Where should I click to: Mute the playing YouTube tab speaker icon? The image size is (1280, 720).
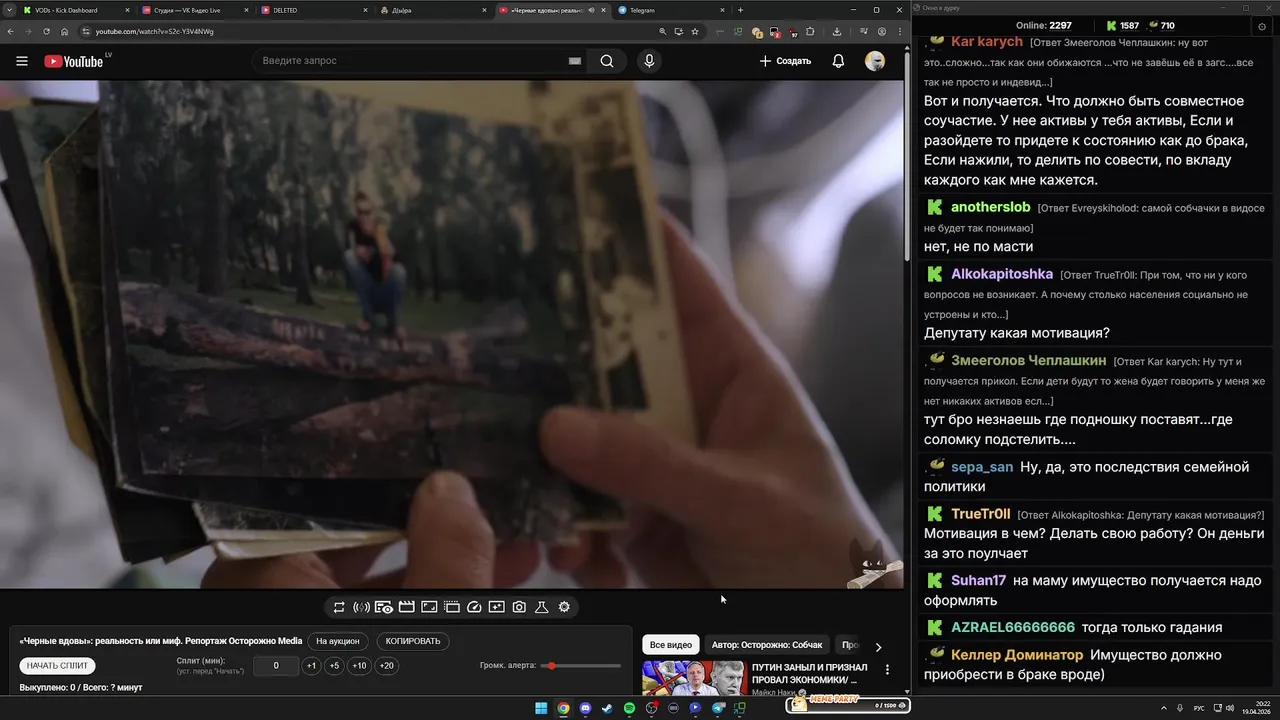click(591, 10)
